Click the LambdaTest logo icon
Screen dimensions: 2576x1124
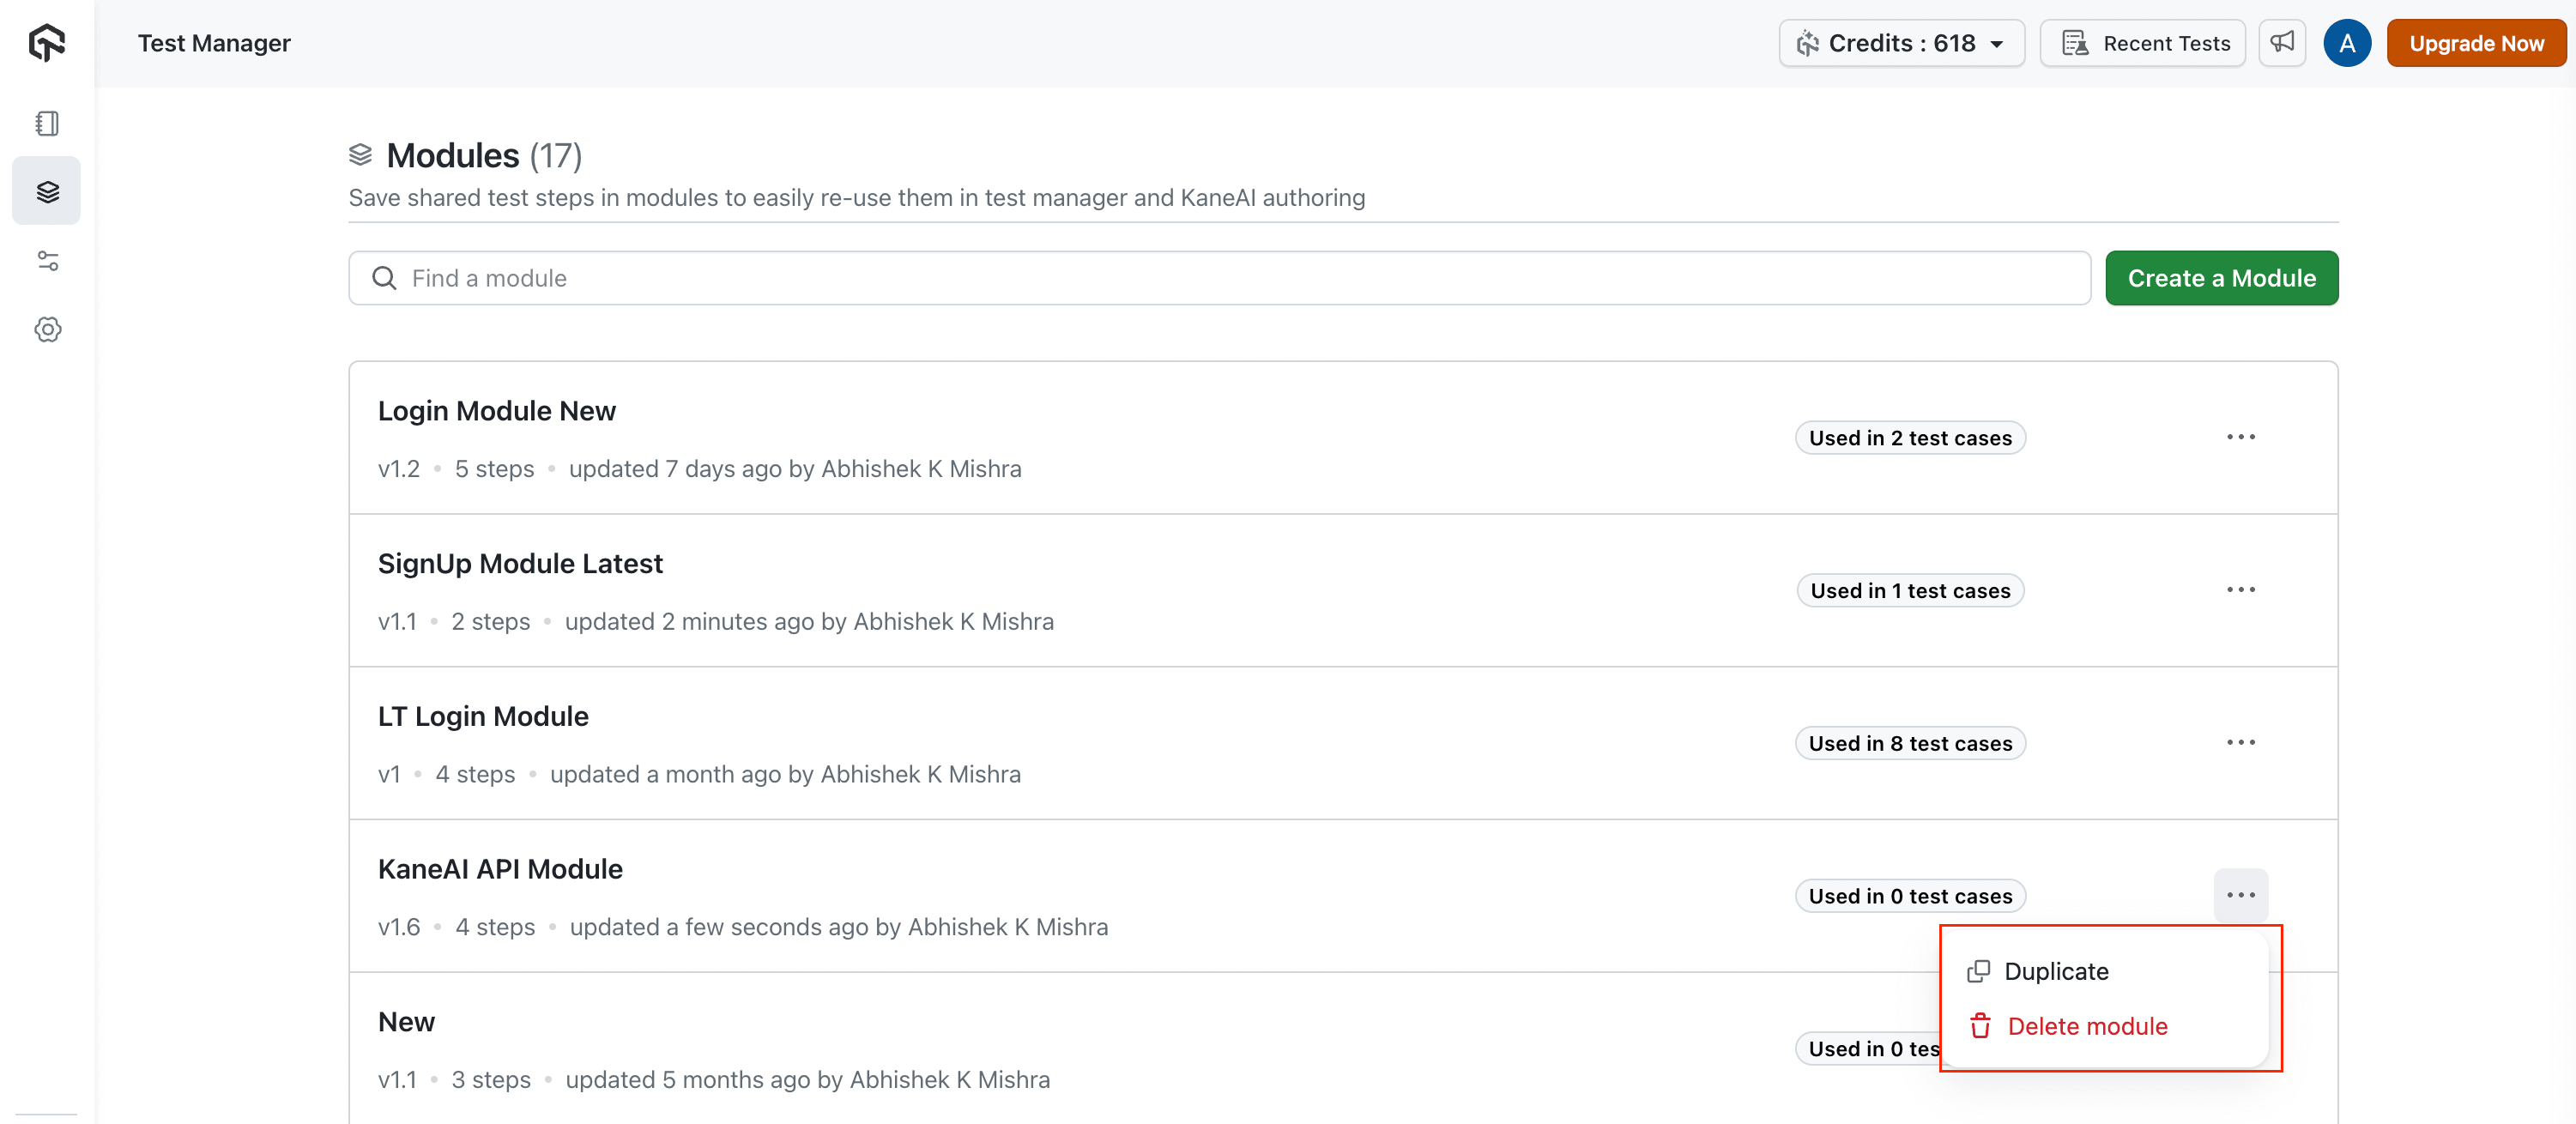coord(47,43)
